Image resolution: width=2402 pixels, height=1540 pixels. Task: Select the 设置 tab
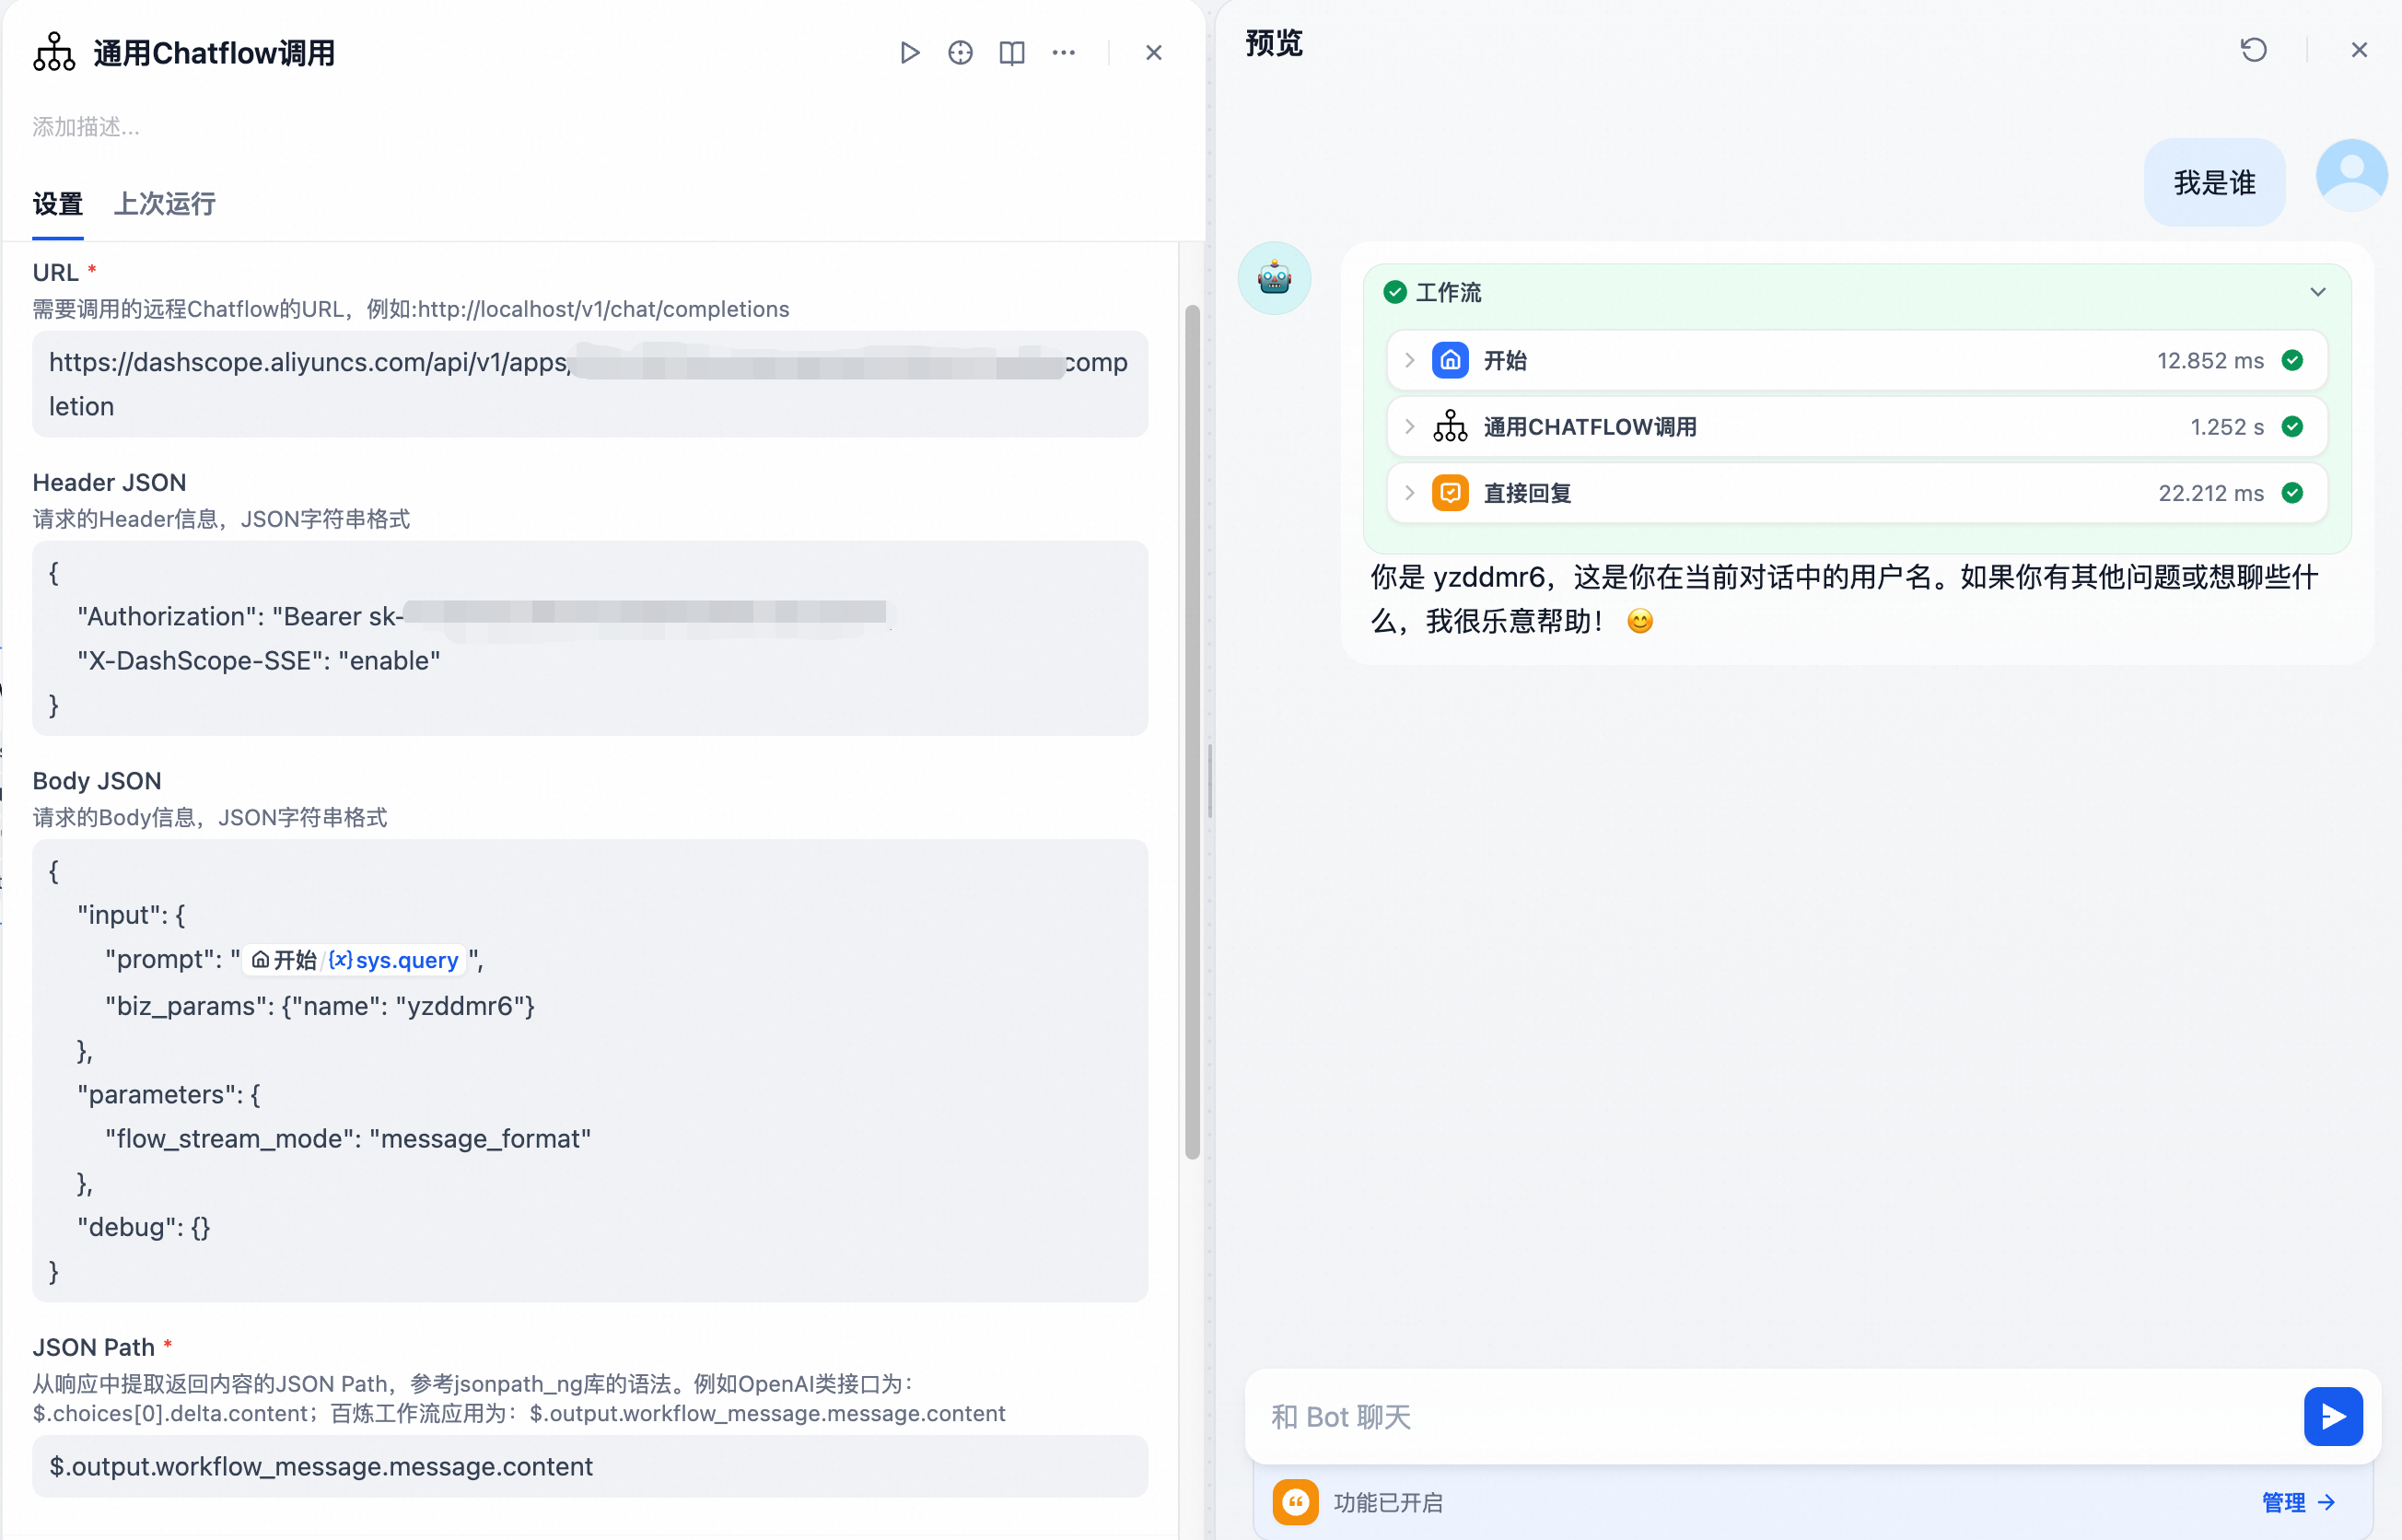point(57,204)
